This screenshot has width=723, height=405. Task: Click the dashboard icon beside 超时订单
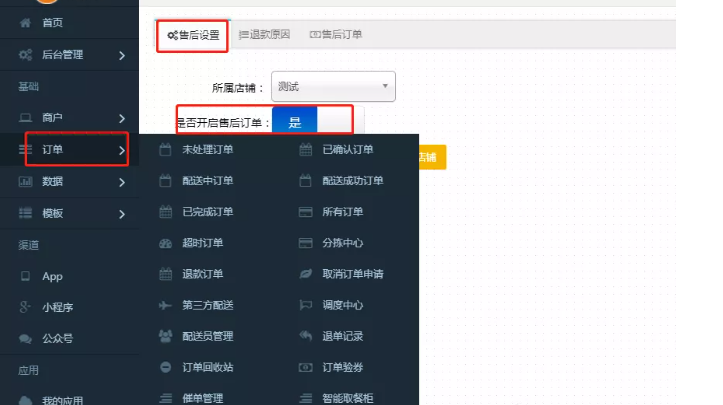point(165,243)
